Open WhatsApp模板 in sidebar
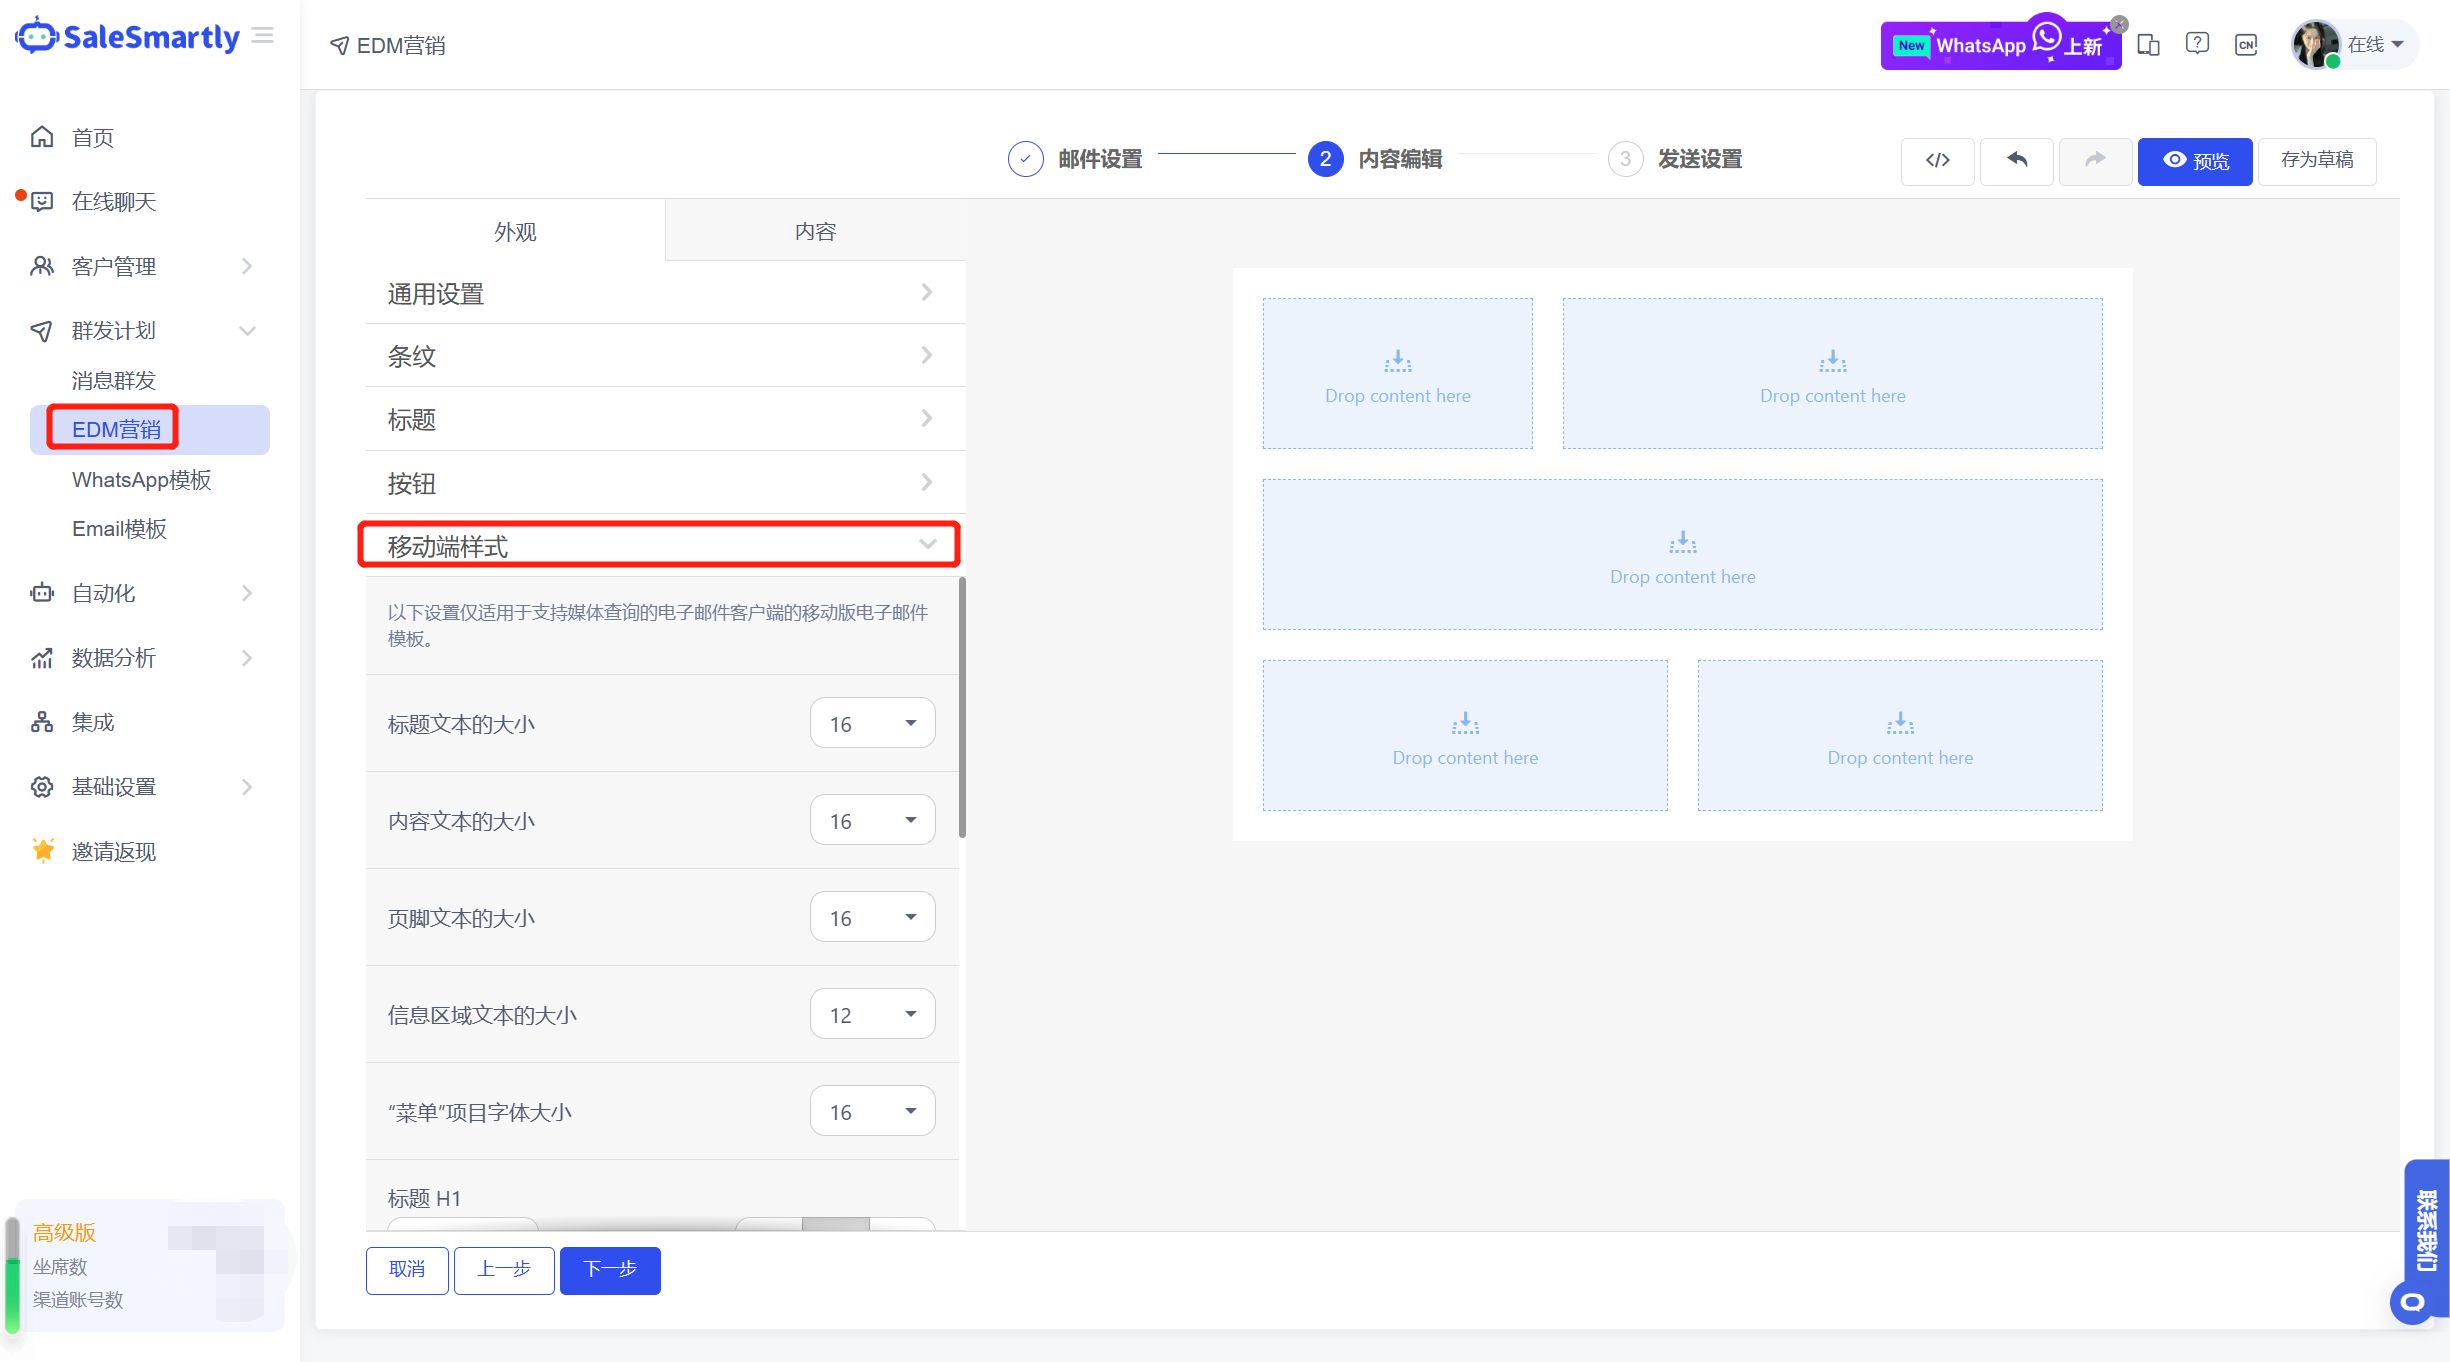 (x=141, y=479)
